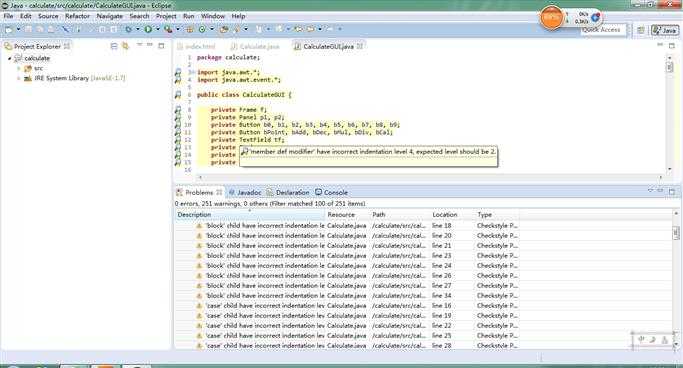This screenshot has height=368, width=683.
Task: Switch to the index.html editor tab
Action: click(196, 46)
